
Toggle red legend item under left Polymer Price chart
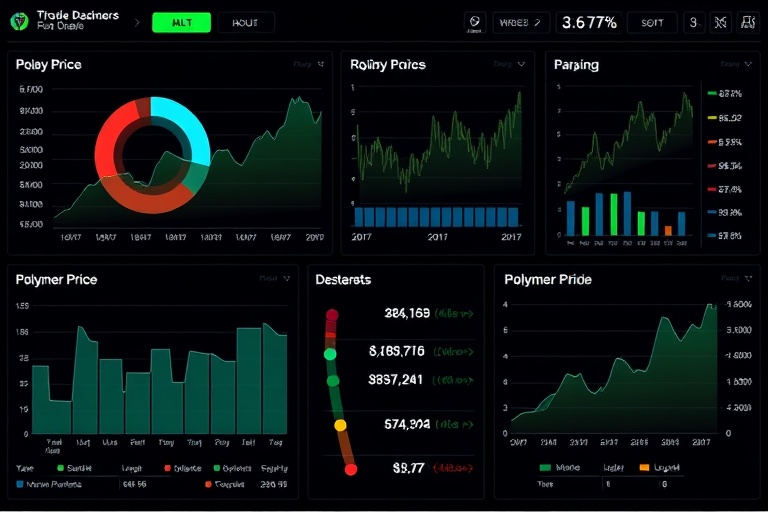click(167, 467)
